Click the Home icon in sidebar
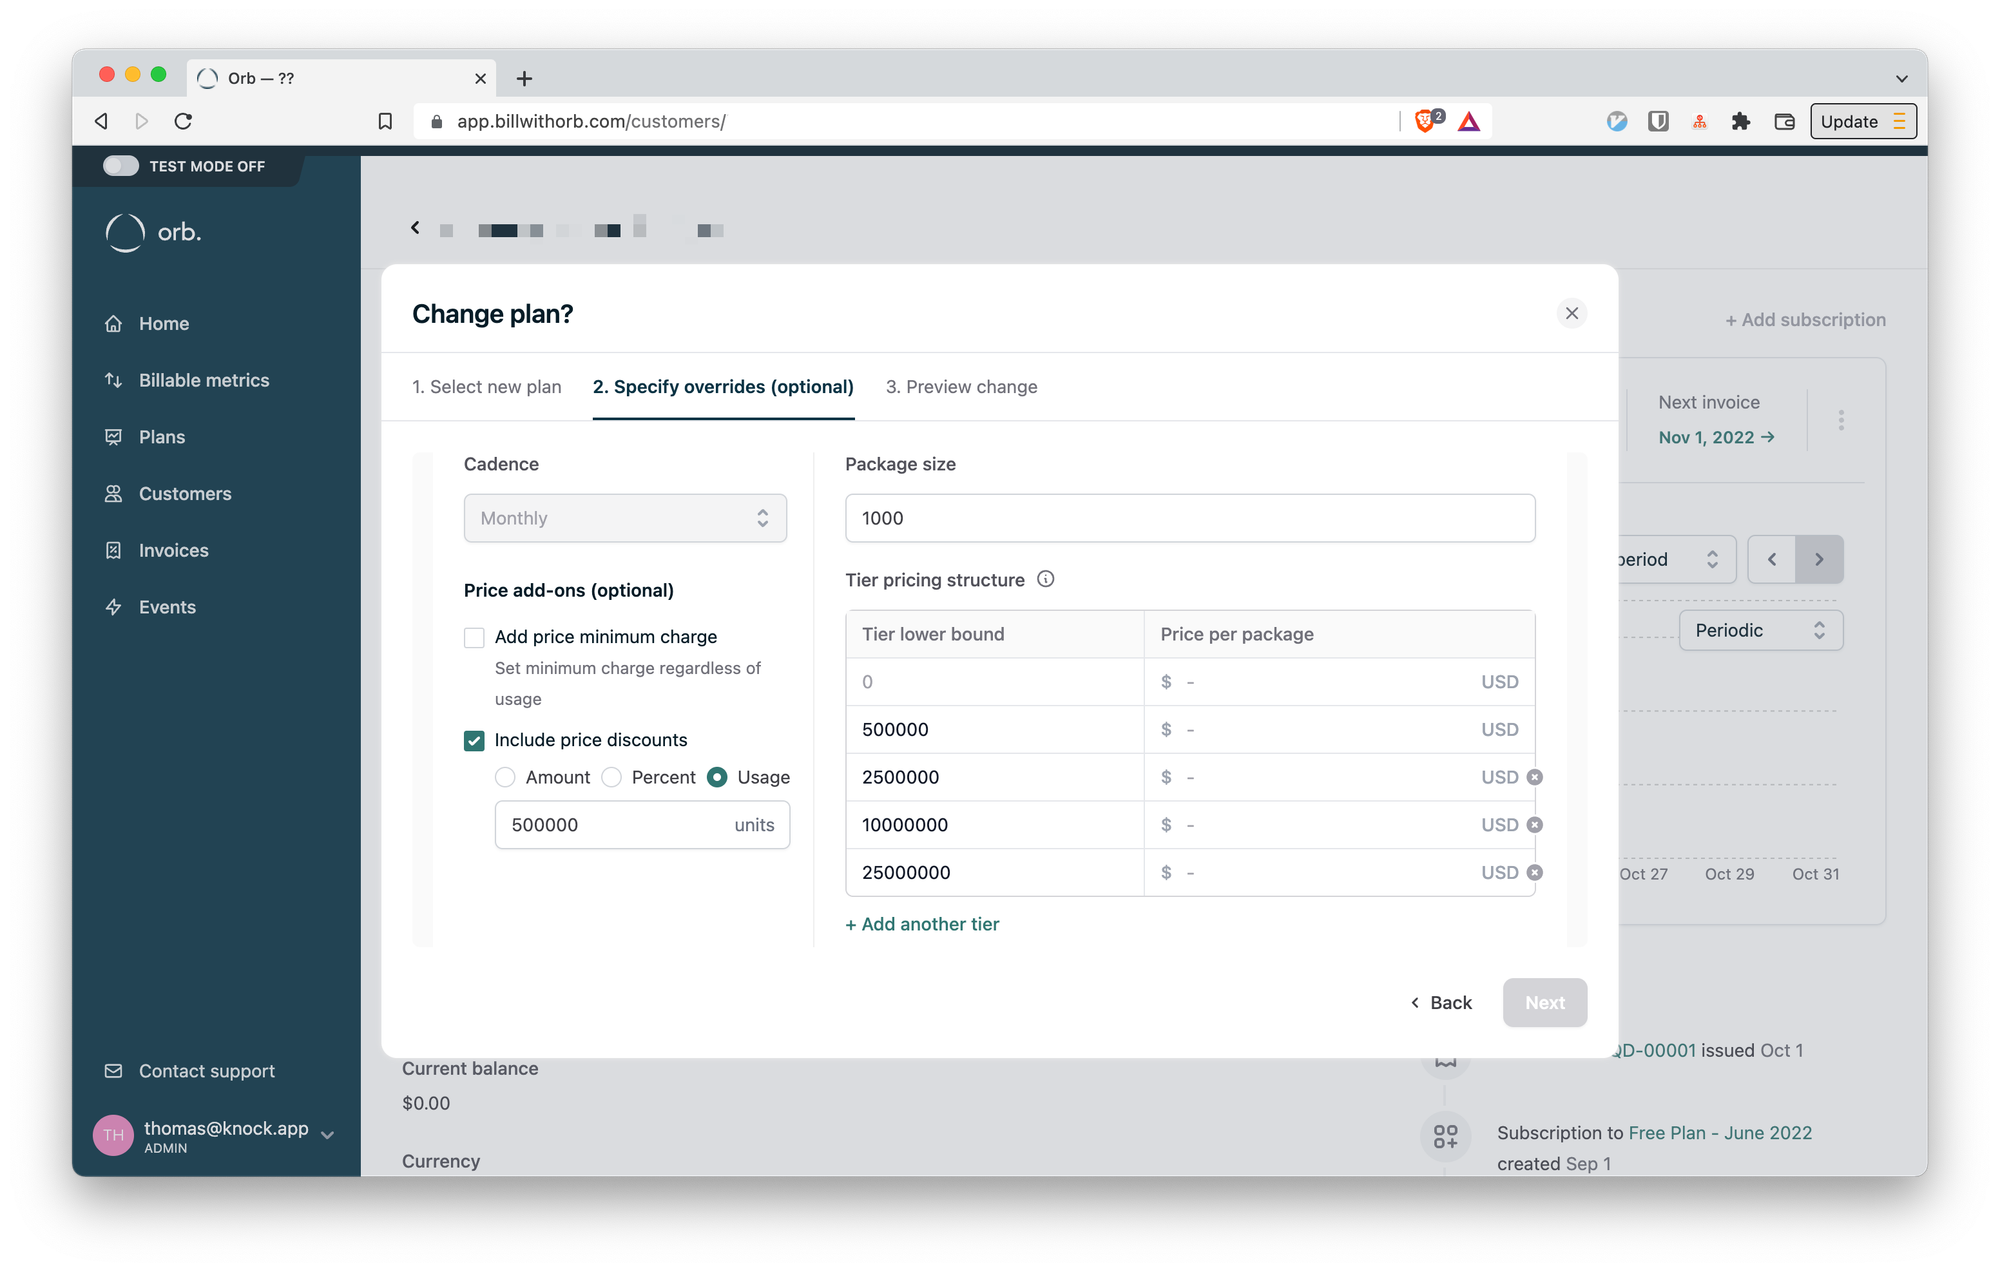2000x1272 pixels. (x=114, y=324)
